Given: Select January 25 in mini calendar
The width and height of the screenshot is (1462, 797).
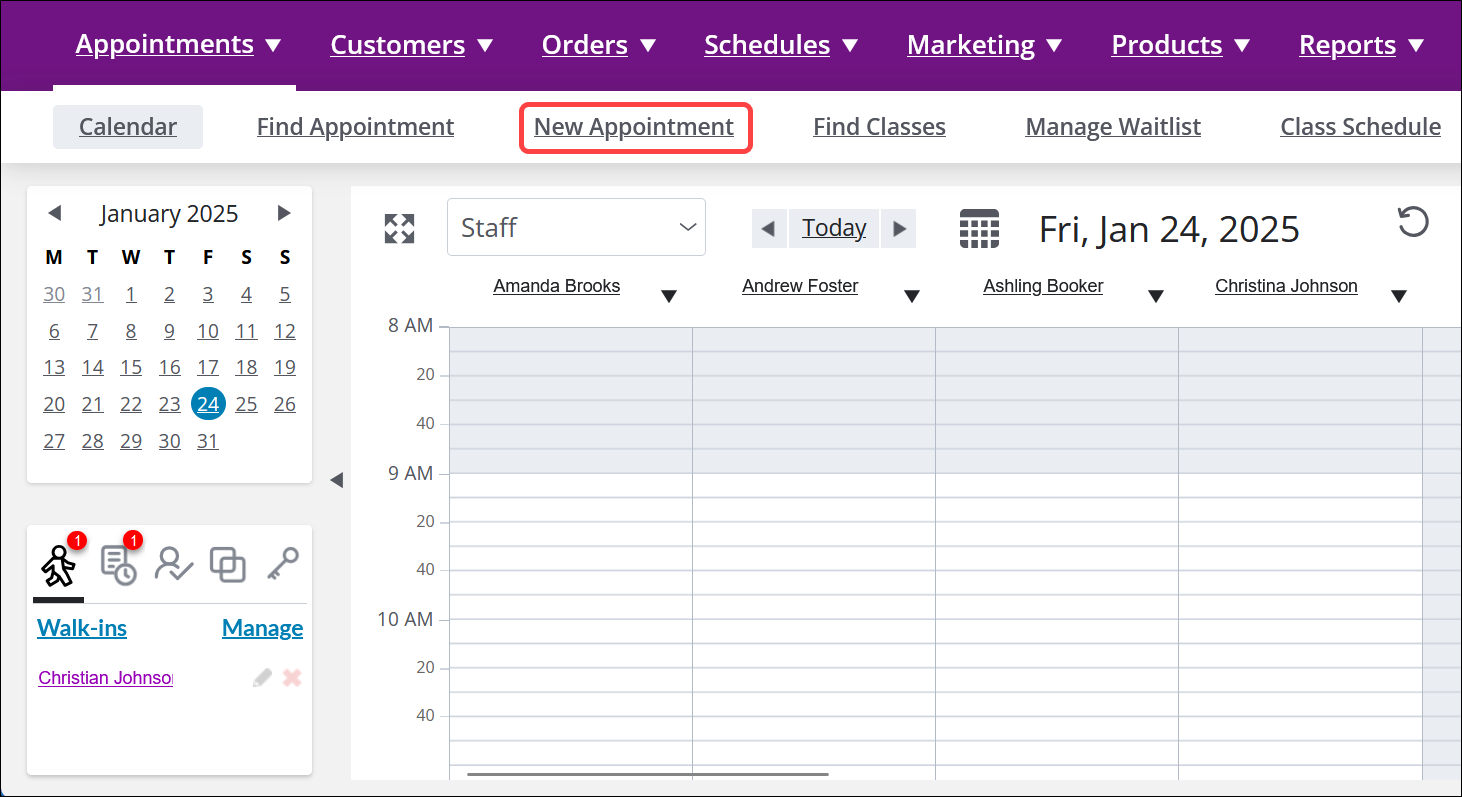Looking at the screenshot, I should 246,404.
